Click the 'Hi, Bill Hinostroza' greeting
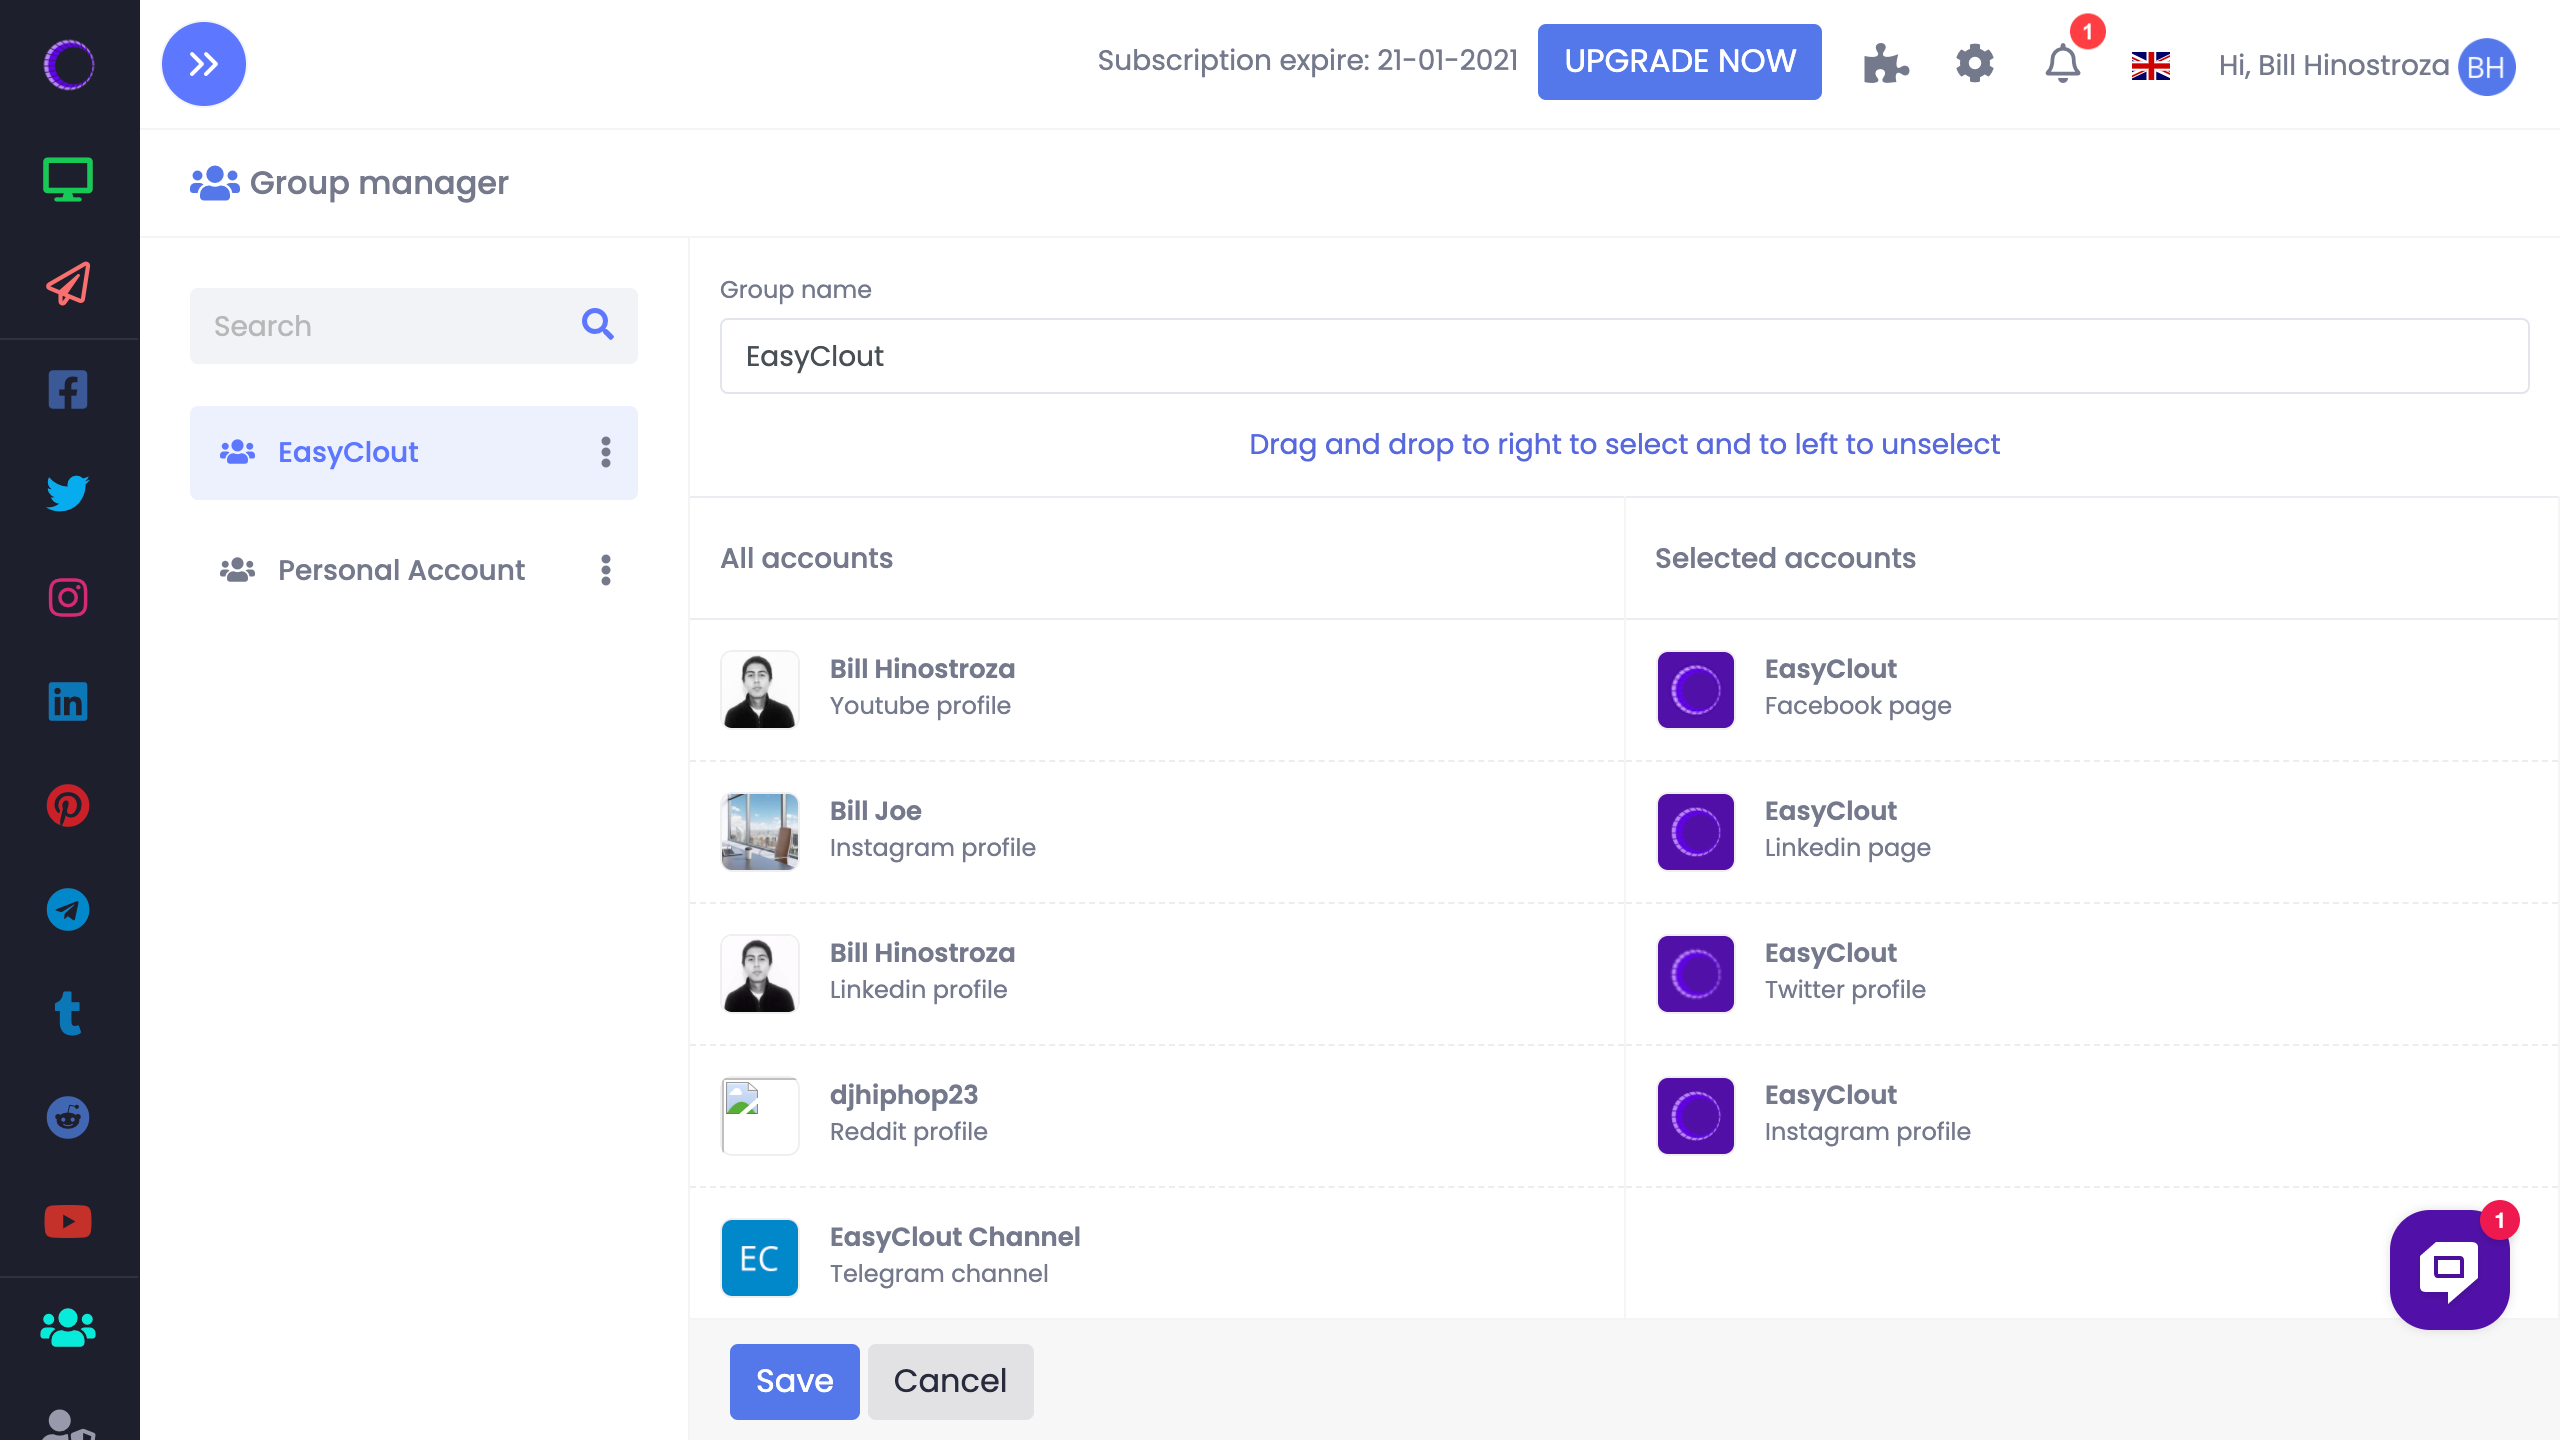 click(x=2334, y=66)
